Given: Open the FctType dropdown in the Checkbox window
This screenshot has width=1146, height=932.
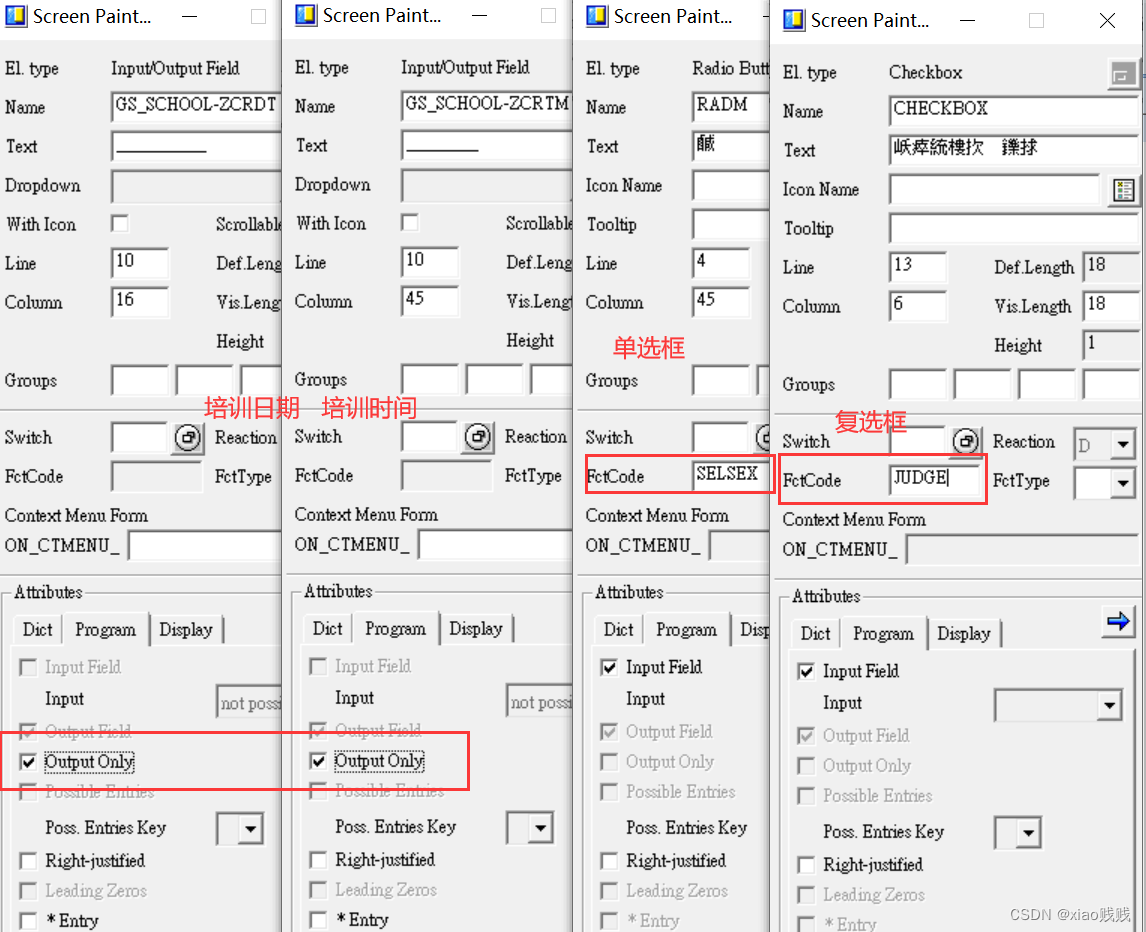Looking at the screenshot, I should [x=1104, y=483].
